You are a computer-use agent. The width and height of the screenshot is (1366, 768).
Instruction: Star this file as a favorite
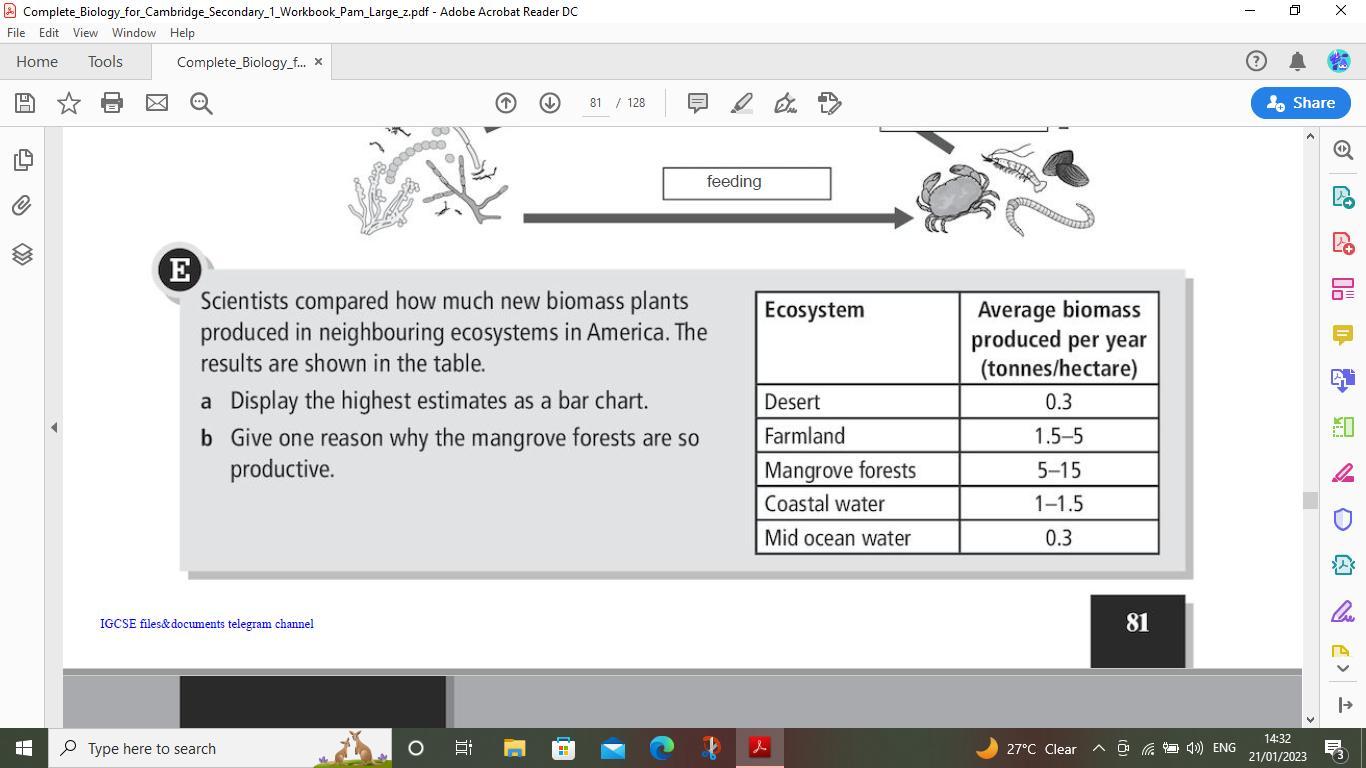point(69,103)
